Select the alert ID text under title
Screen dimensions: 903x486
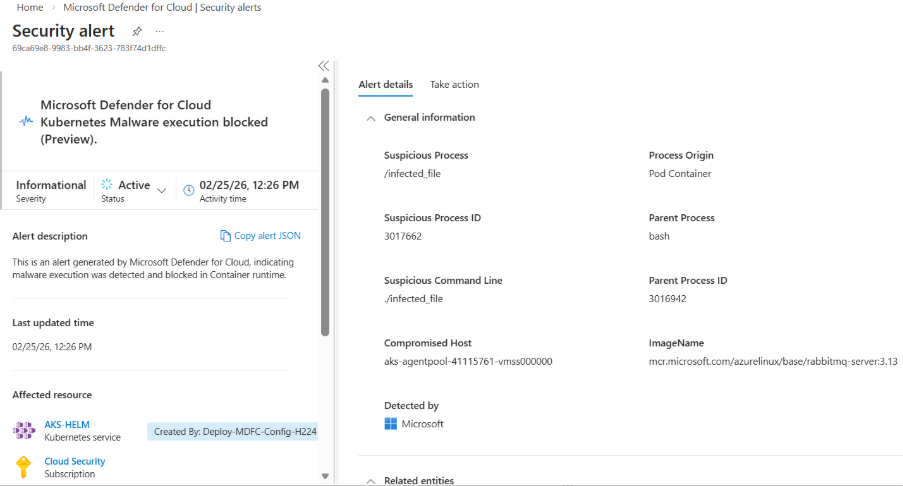tap(89, 48)
